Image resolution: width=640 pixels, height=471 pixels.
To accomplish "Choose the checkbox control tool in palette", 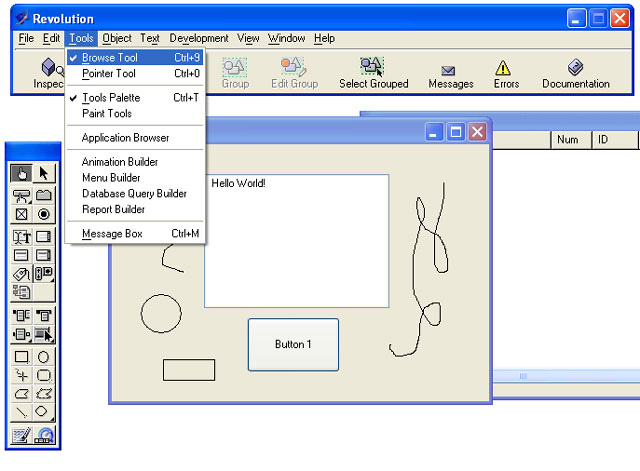I will coord(21,214).
